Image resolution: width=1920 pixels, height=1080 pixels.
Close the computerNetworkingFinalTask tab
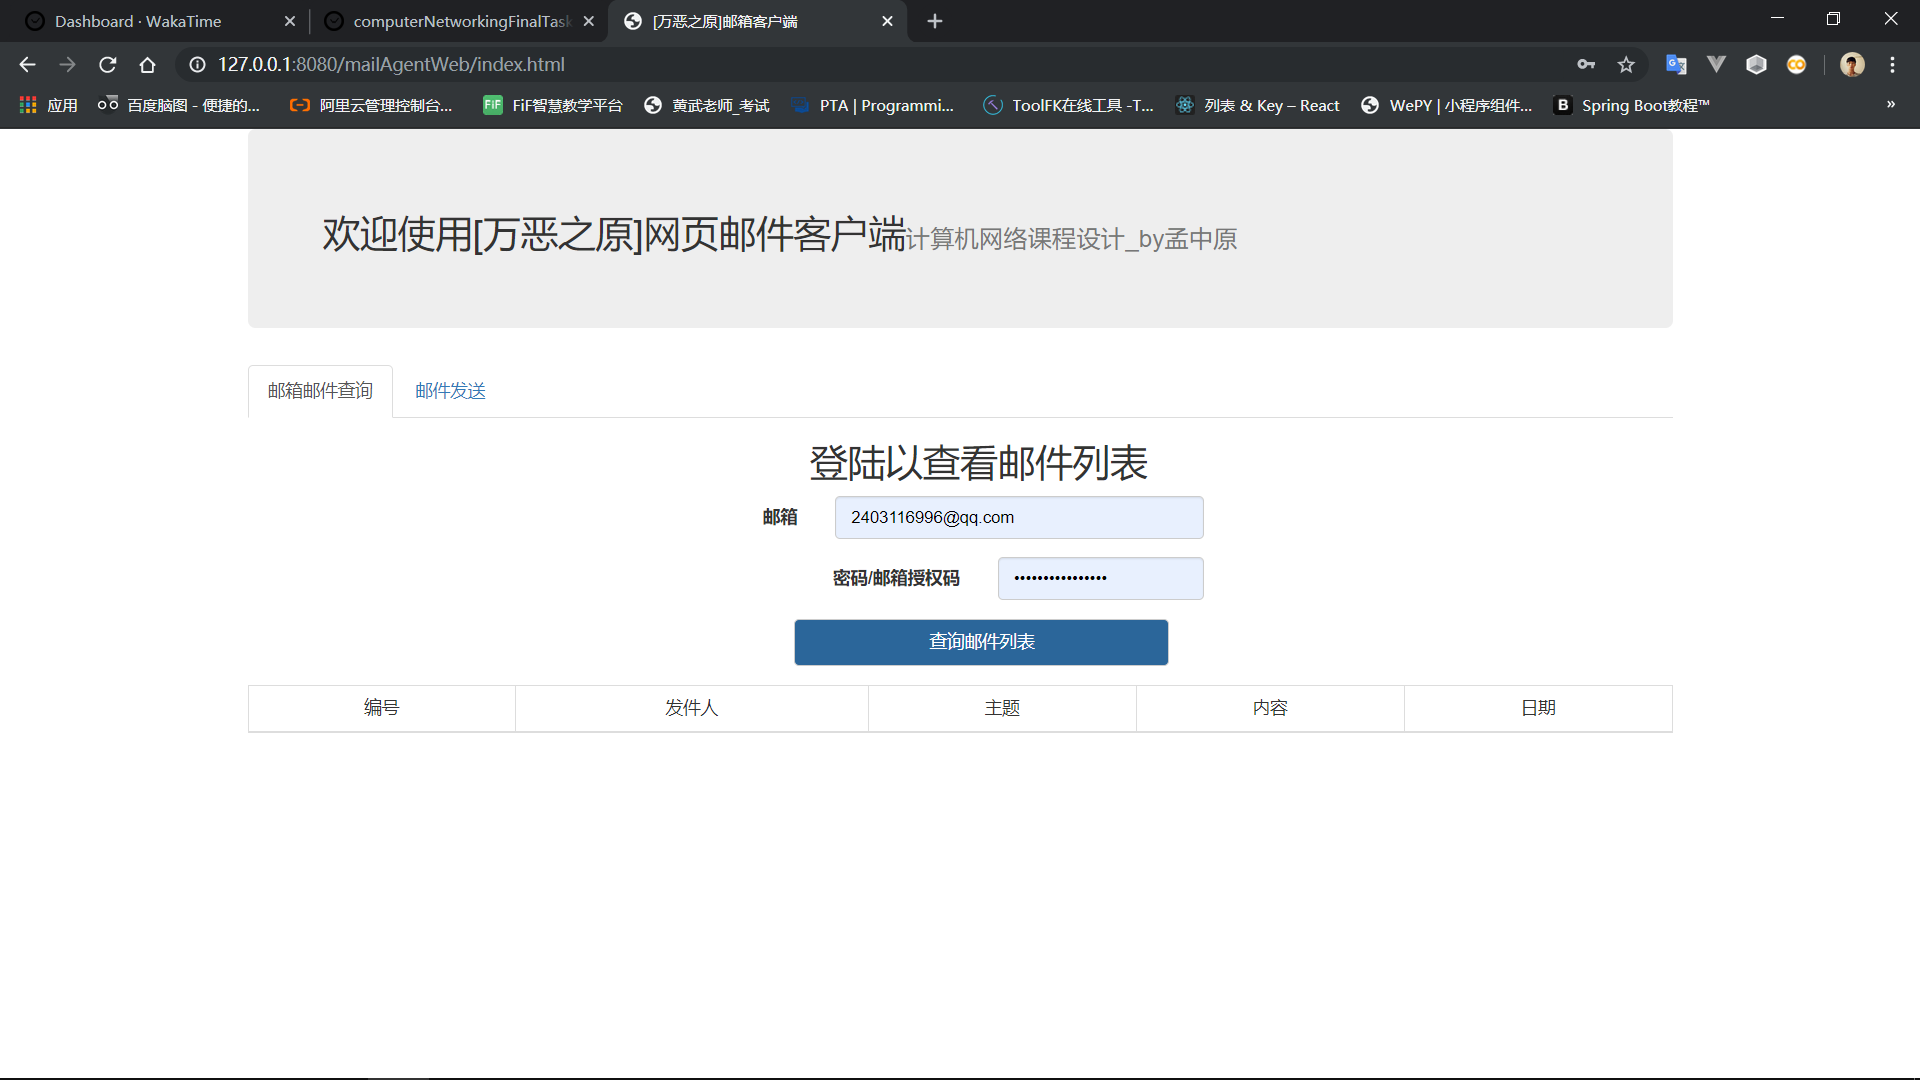click(x=588, y=21)
